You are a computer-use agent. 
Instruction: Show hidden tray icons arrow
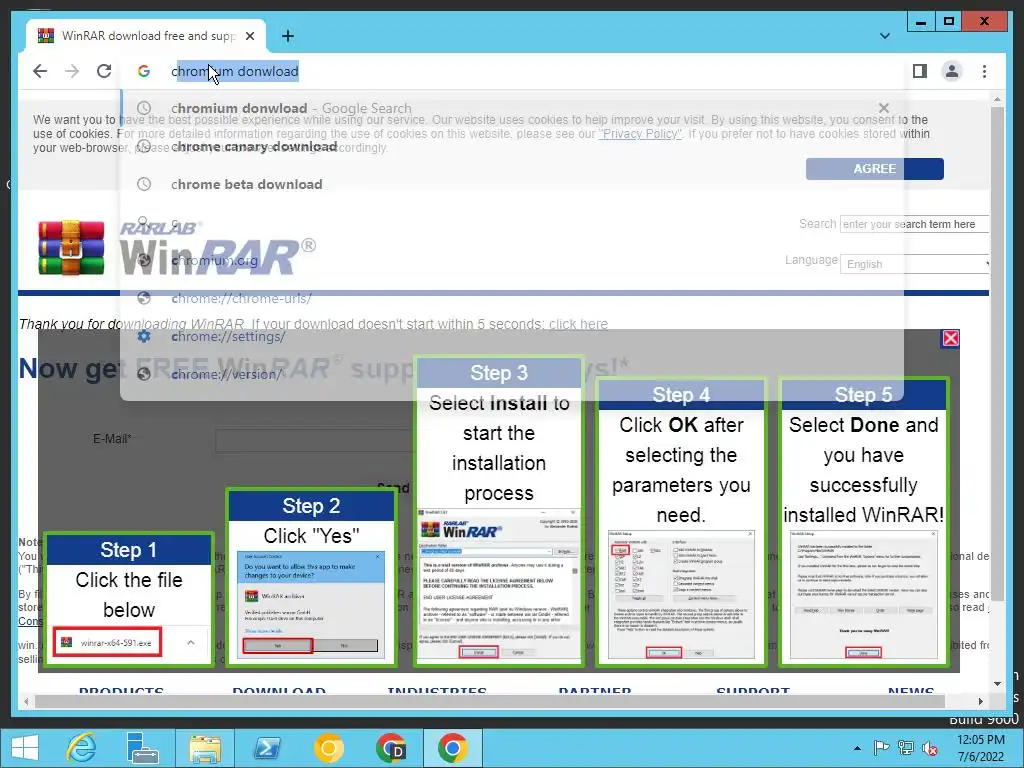[857, 748]
